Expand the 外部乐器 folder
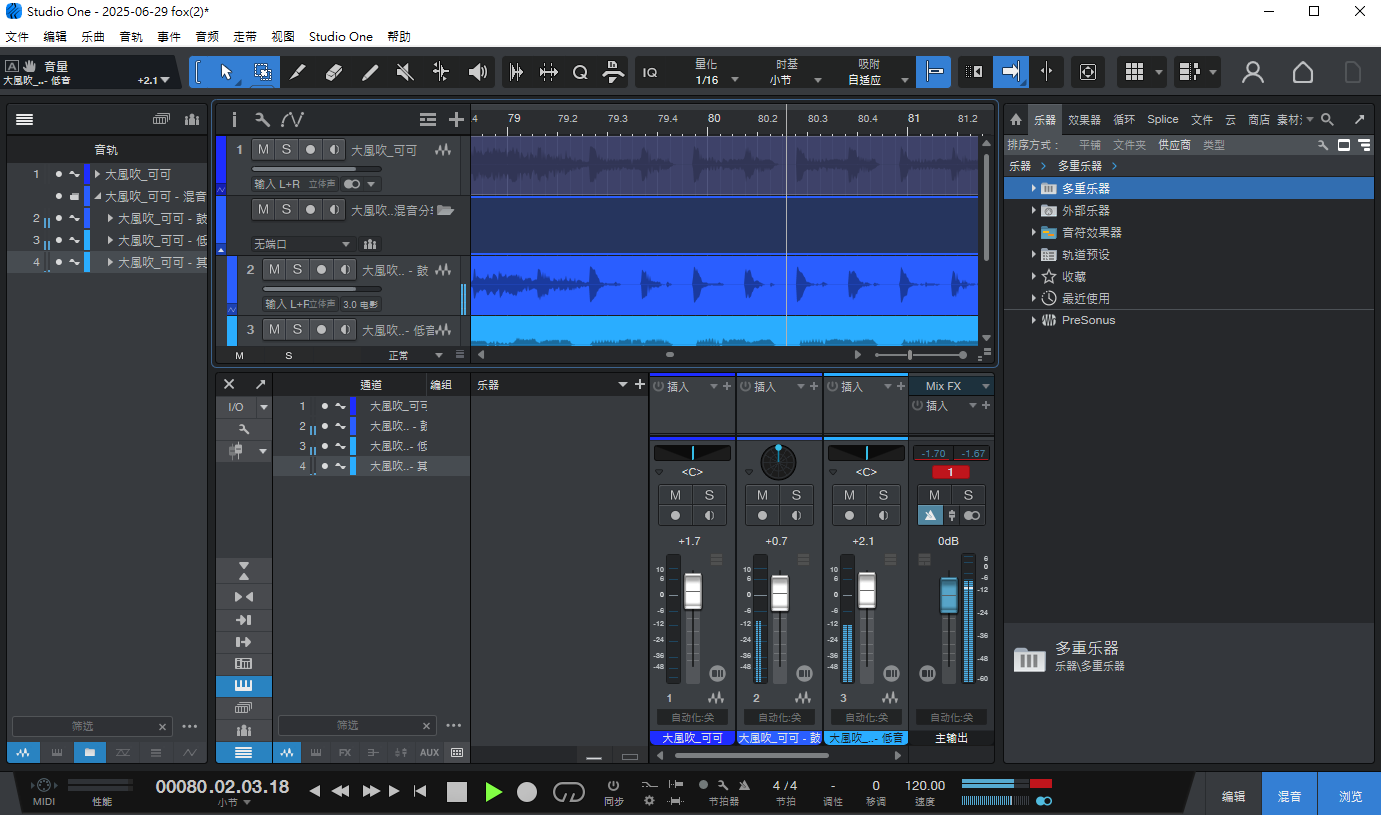 pyautogui.click(x=1034, y=210)
